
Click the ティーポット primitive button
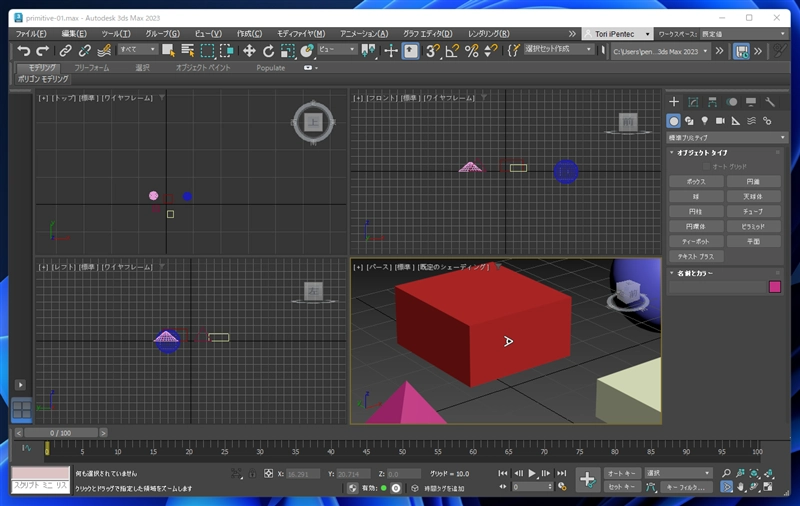pyautogui.click(x=696, y=241)
